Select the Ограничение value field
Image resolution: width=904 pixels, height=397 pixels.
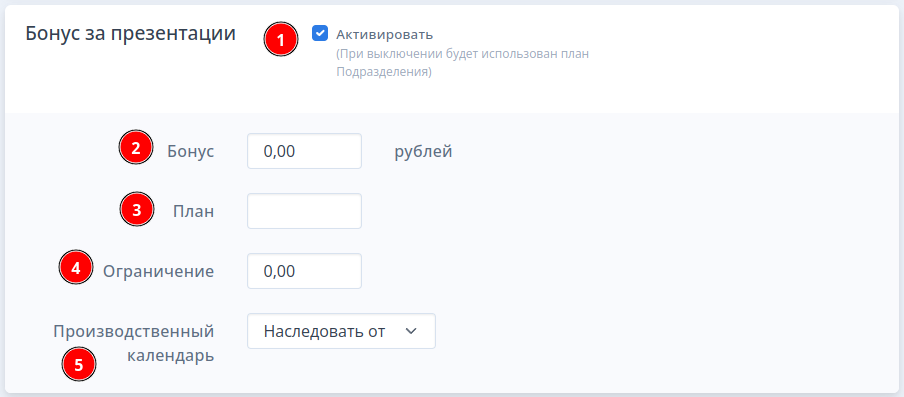click(304, 271)
